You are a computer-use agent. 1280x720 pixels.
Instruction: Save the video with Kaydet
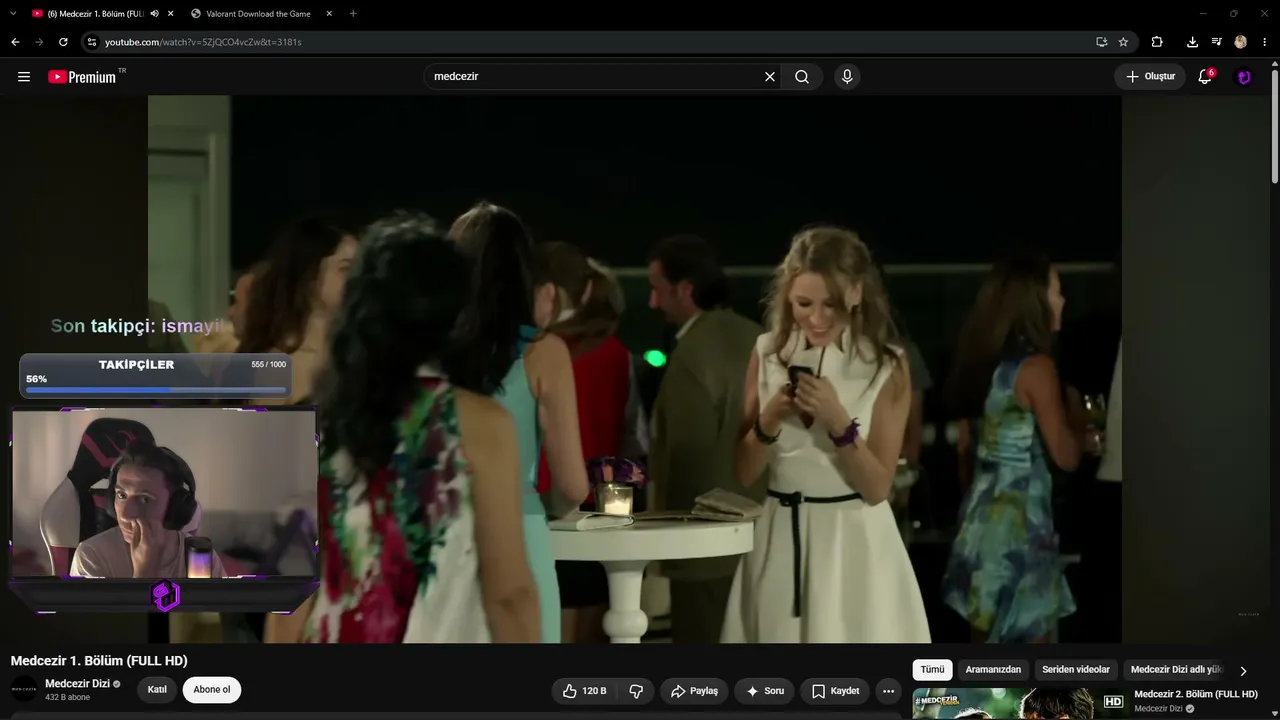click(835, 691)
